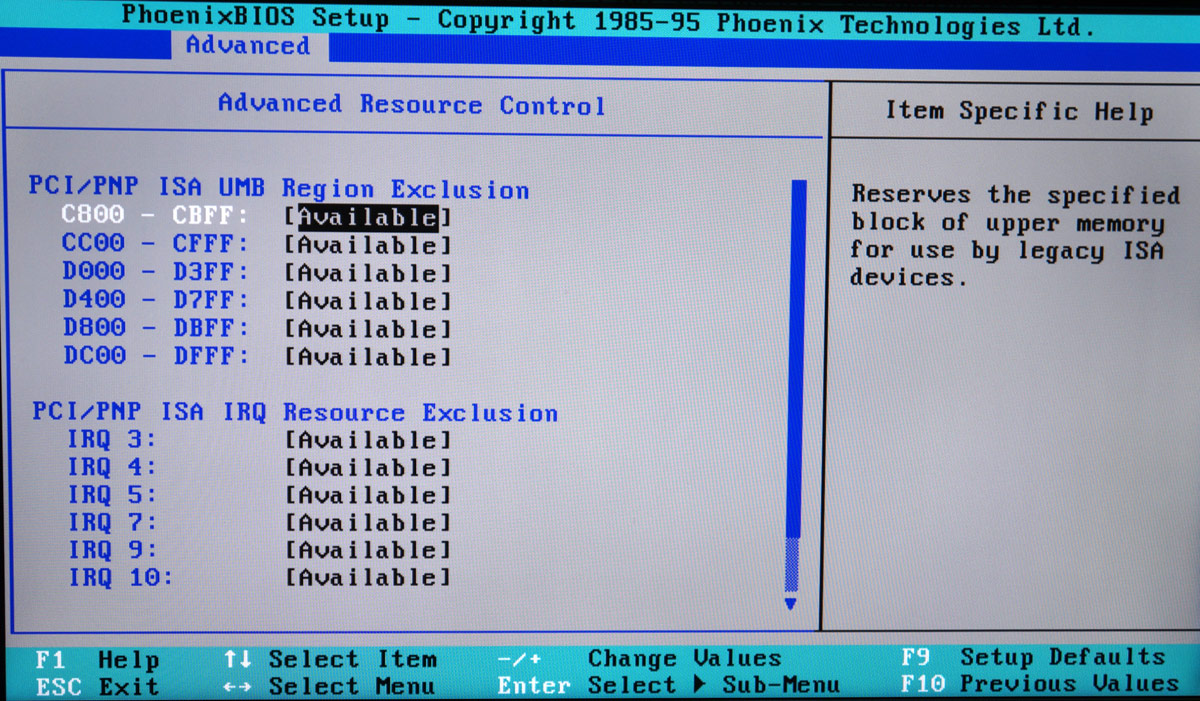Select the D400 - D7FF Available setting

pos(367,301)
